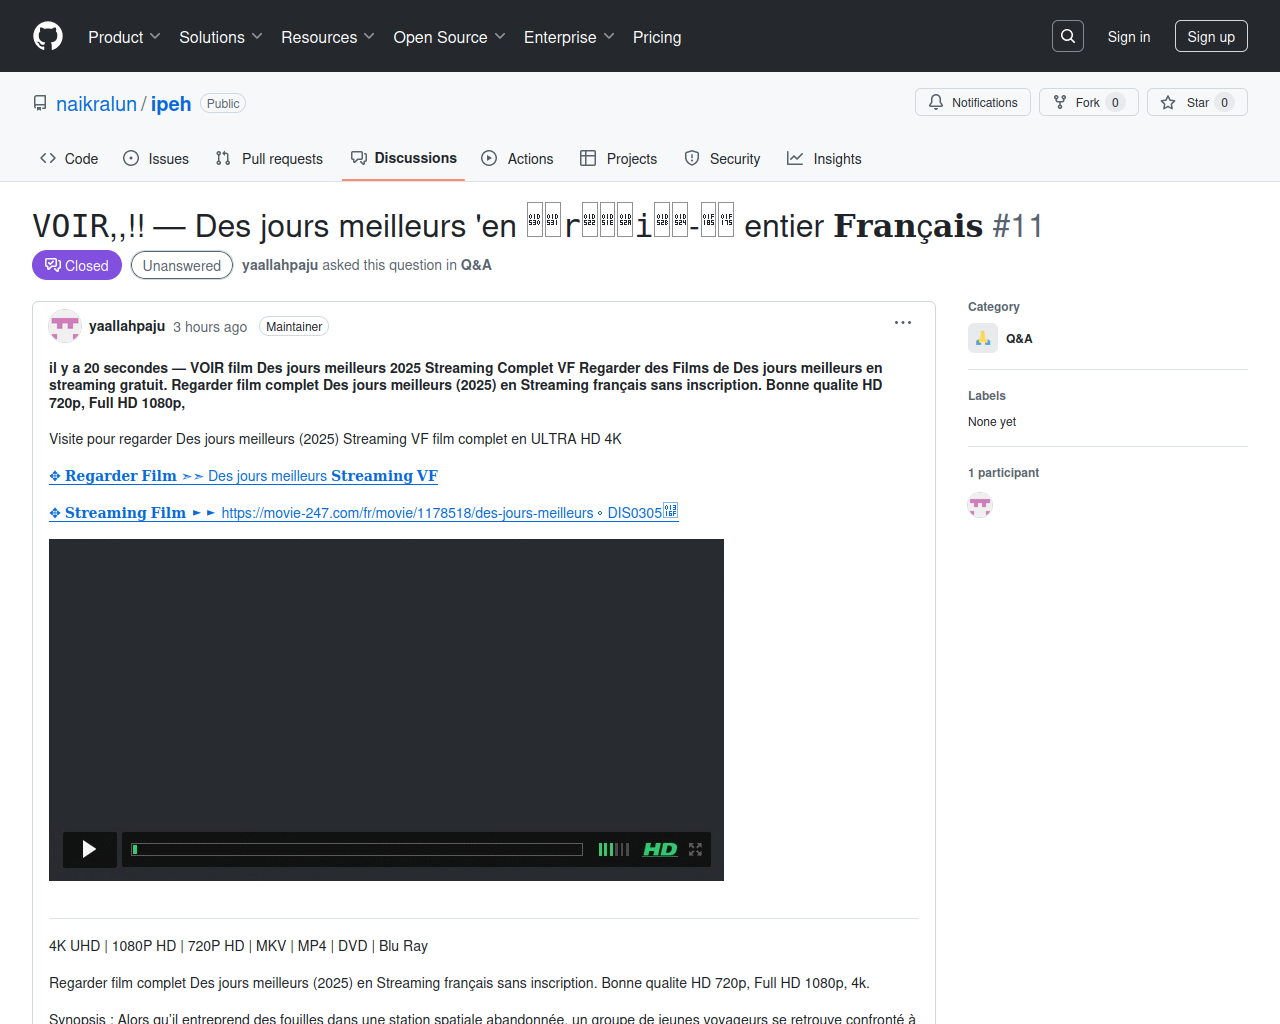Click the Sign in link

(1129, 36)
